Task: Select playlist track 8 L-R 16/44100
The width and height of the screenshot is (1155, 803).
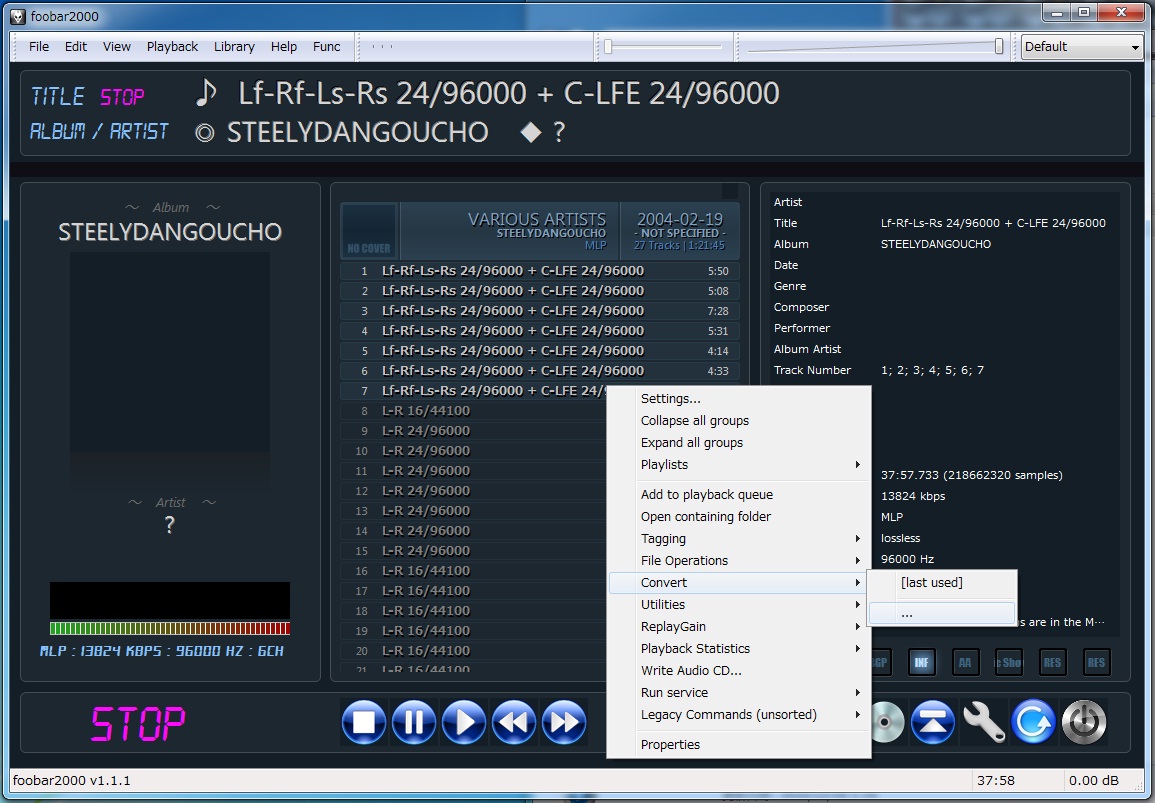Action: [x=474, y=411]
